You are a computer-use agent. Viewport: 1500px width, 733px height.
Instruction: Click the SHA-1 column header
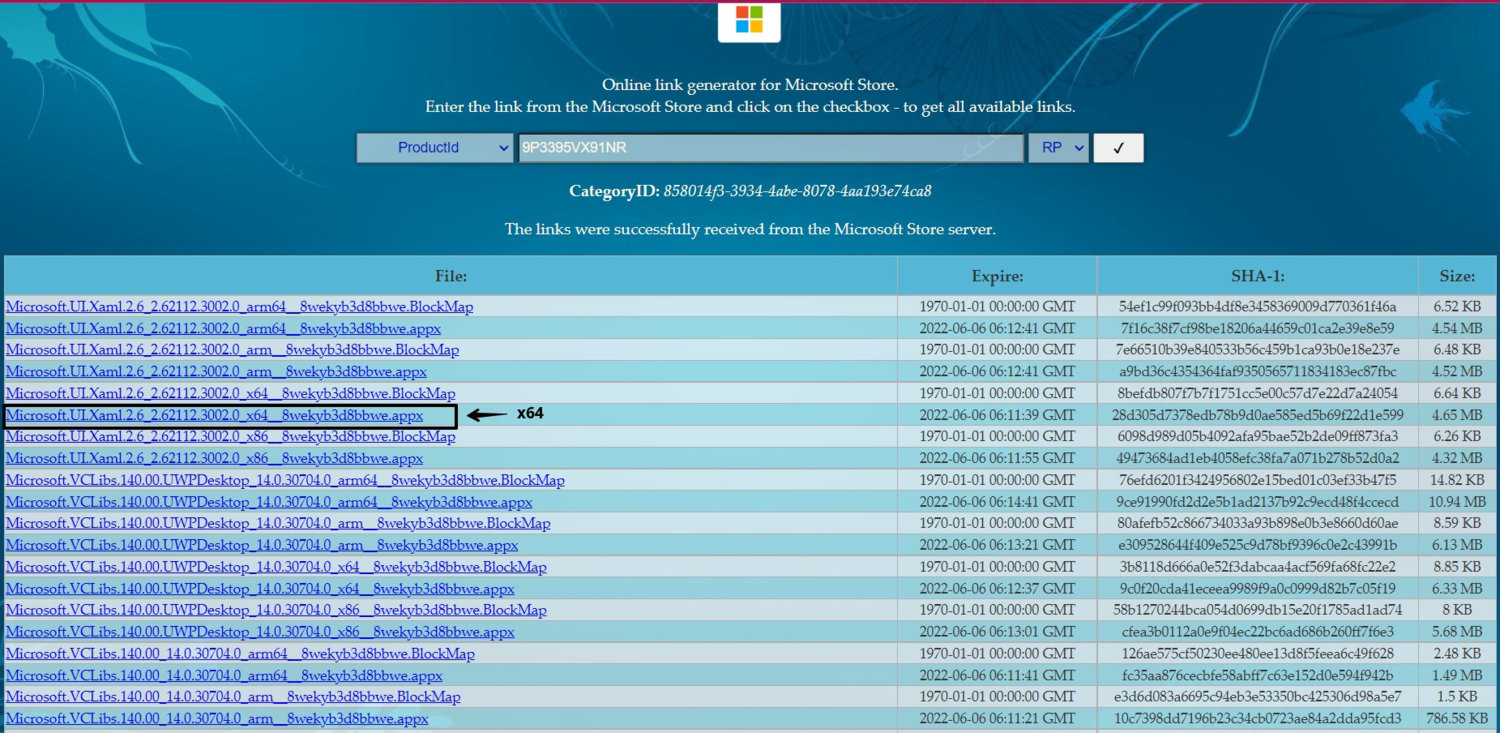point(1258,276)
